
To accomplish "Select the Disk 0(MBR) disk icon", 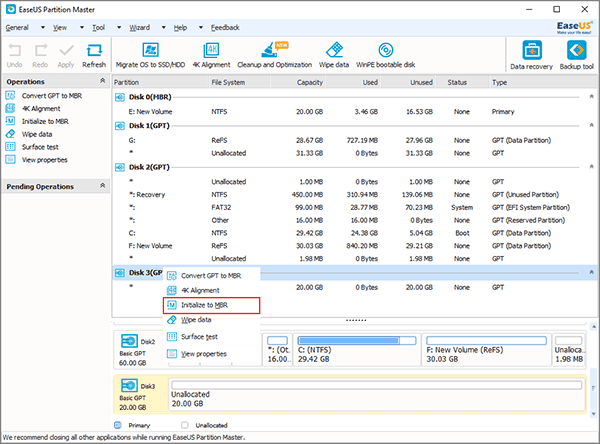I will [x=120, y=97].
